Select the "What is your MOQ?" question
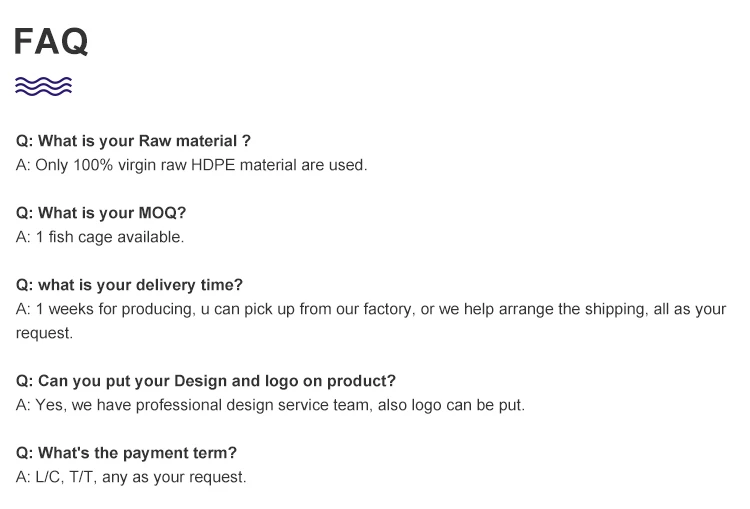 (101, 213)
